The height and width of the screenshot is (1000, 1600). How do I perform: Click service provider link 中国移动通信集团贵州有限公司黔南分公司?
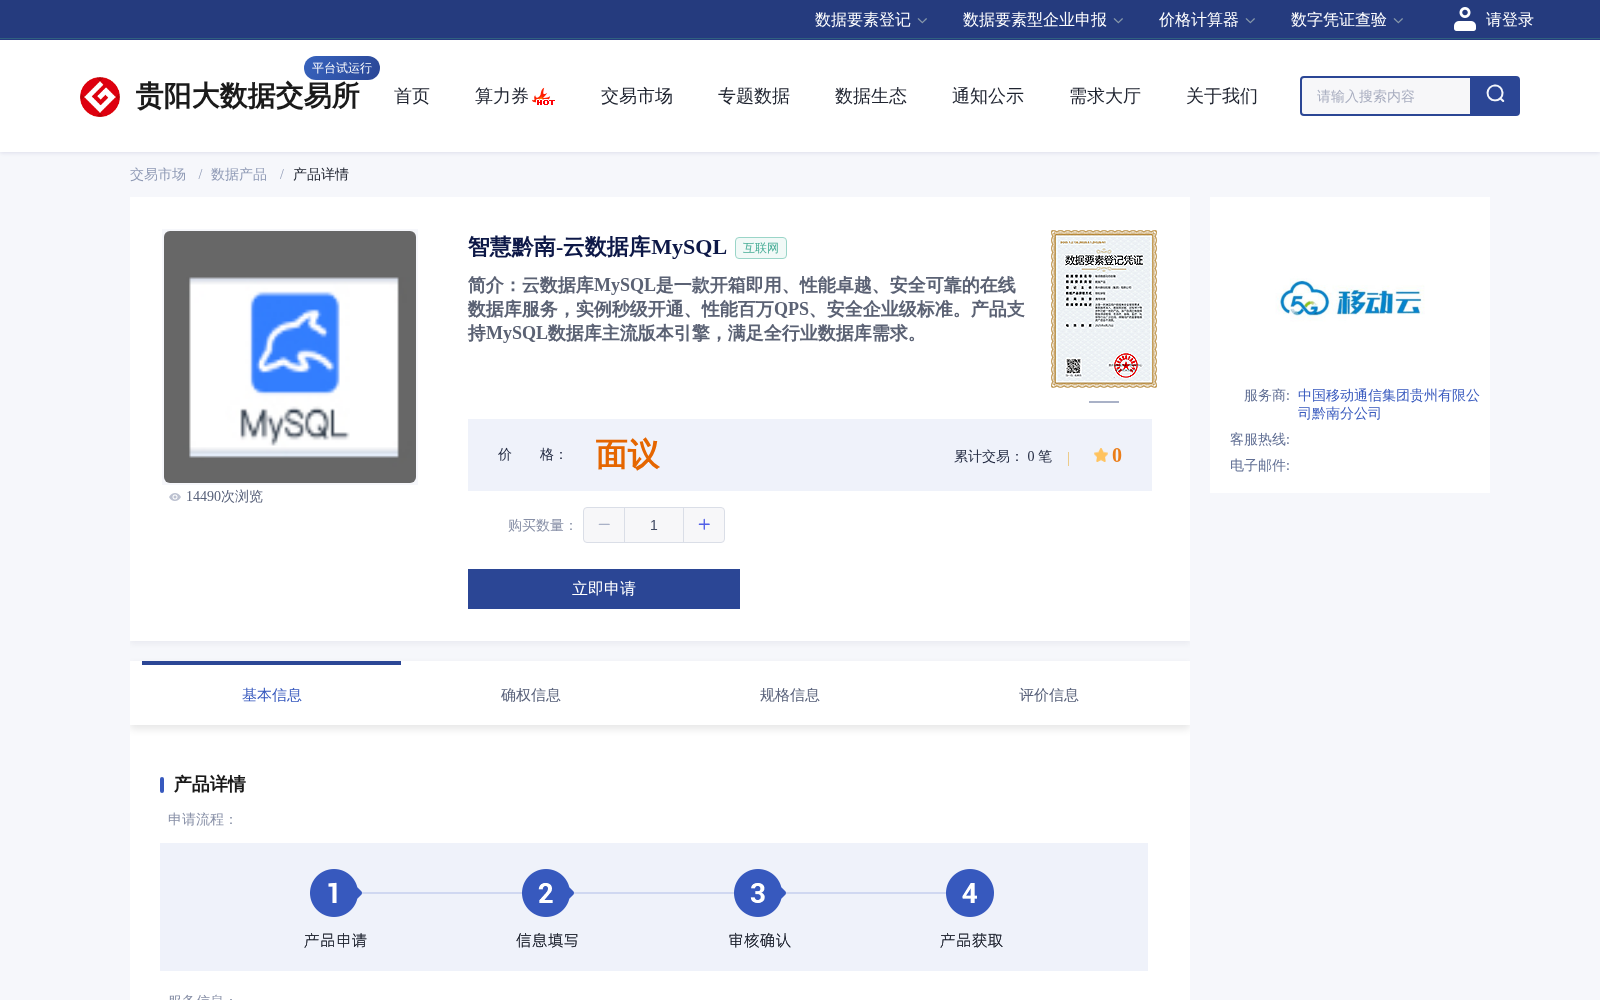(x=1389, y=404)
